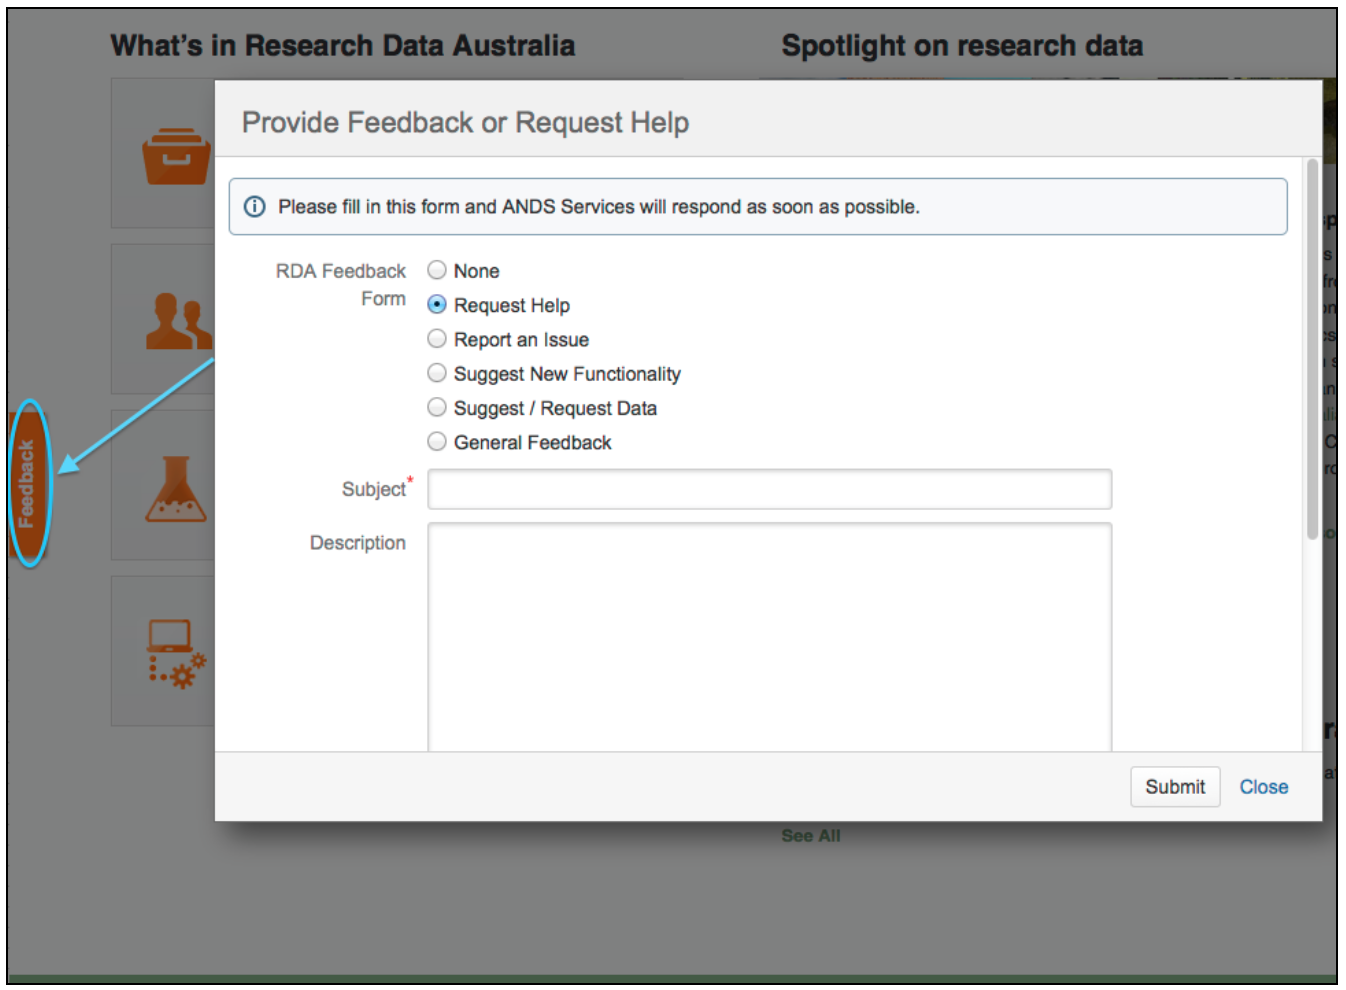The height and width of the screenshot is (990, 1346).
Task: Pick the Suggest / Request Data option
Action: (437, 407)
